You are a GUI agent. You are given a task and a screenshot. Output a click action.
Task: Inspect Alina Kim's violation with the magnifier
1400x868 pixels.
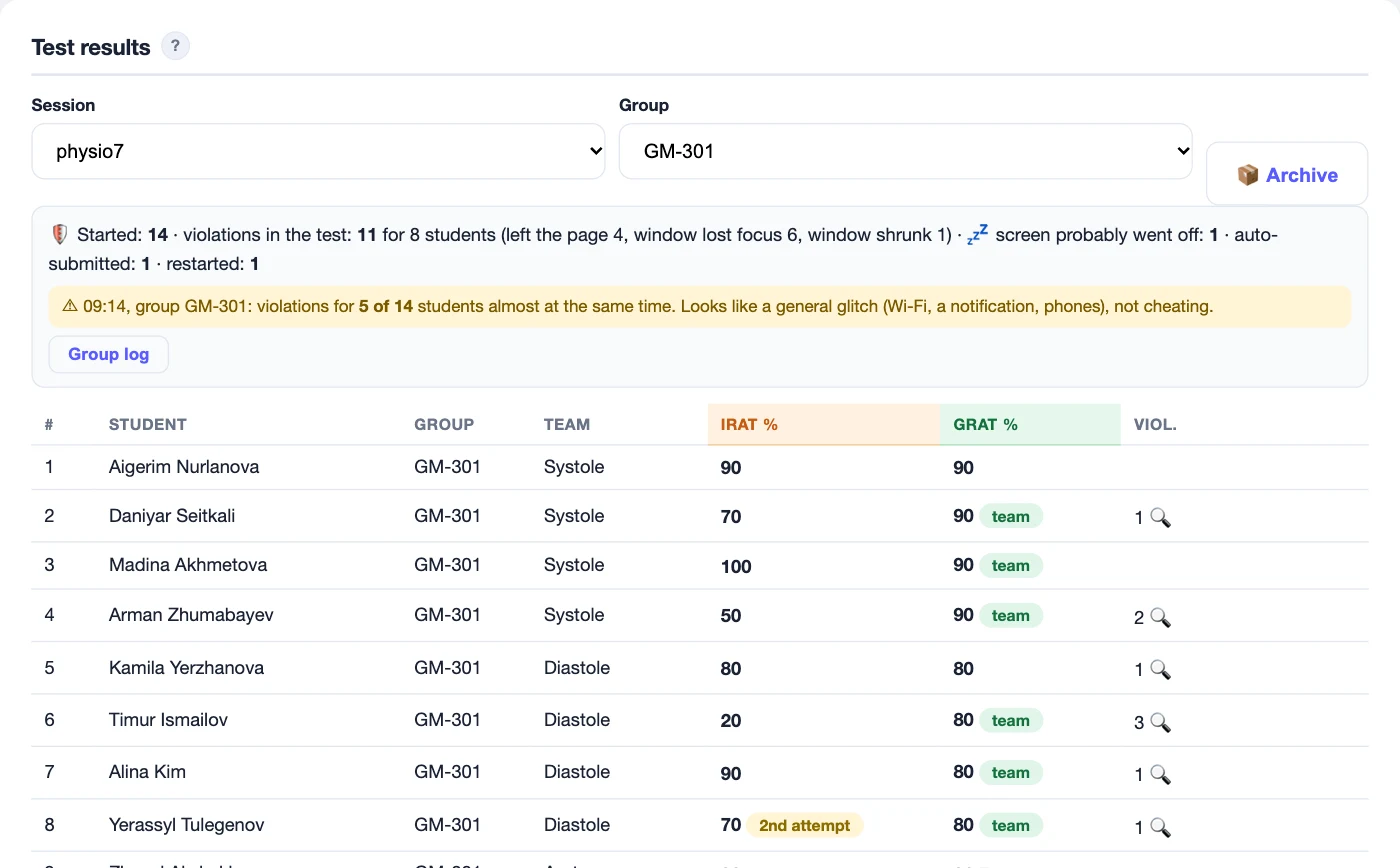click(1160, 774)
